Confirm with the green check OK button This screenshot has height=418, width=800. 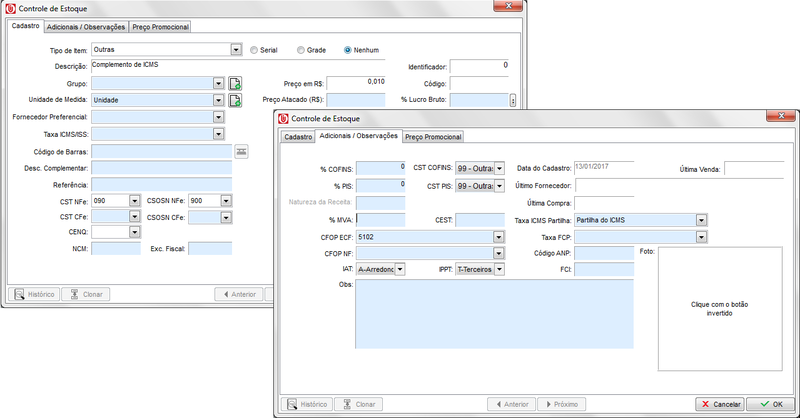pyautogui.click(x=772, y=404)
